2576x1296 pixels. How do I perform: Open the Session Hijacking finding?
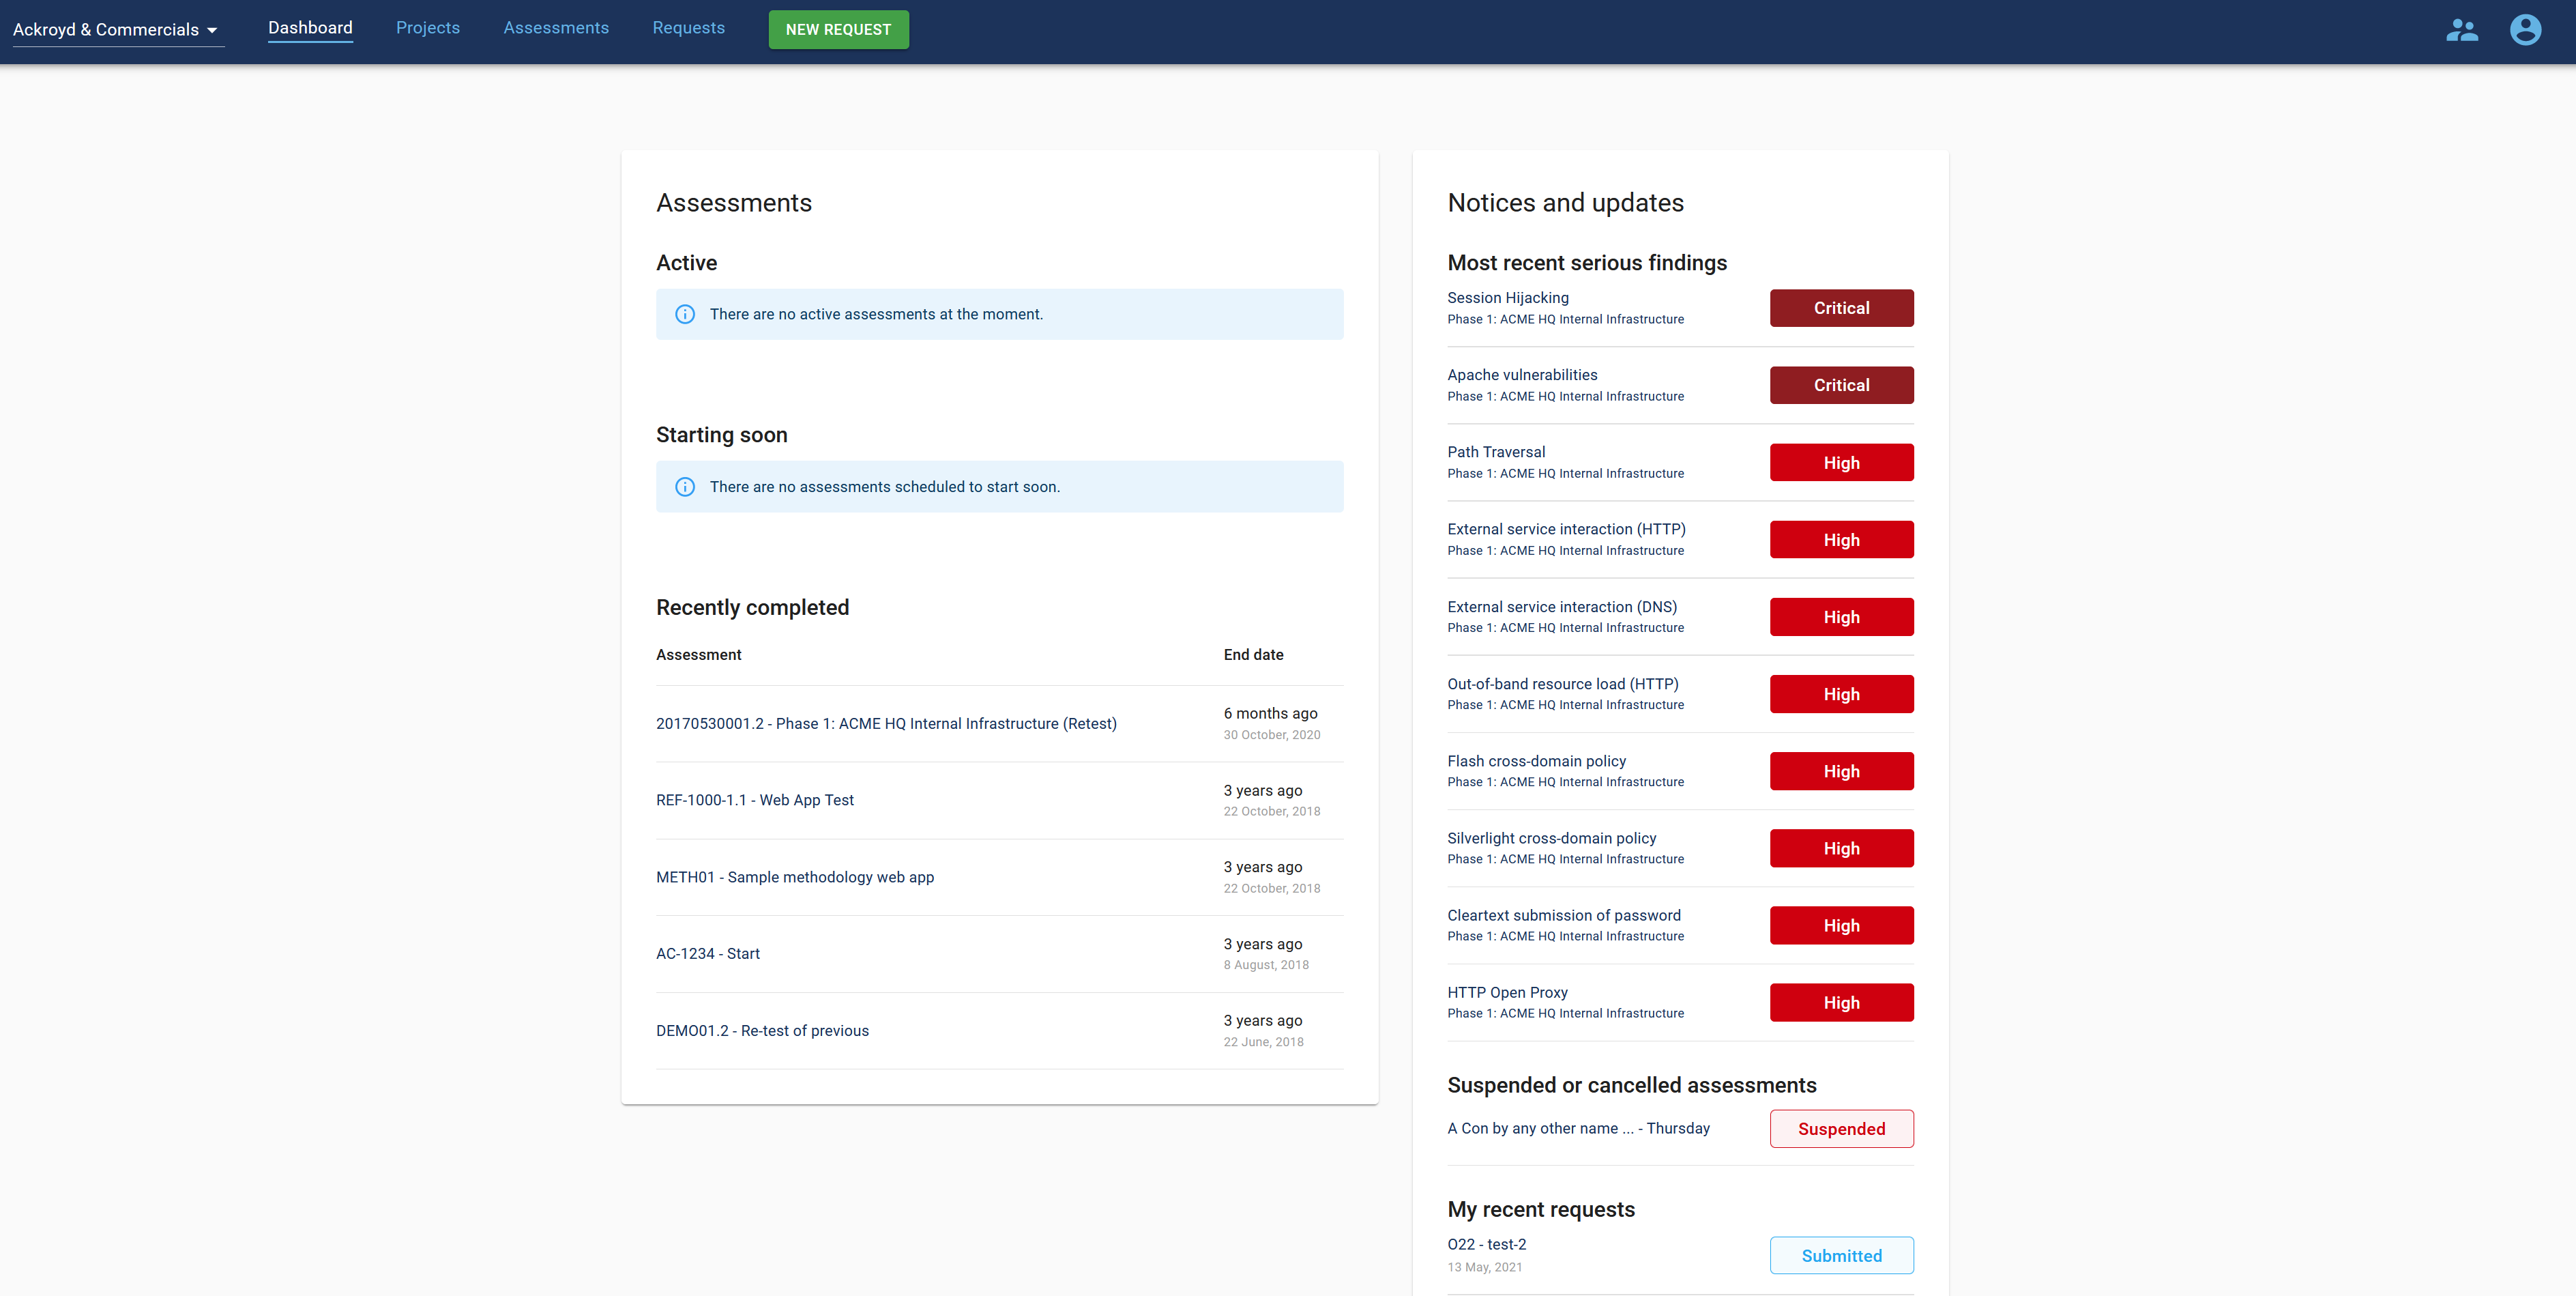pos(1508,298)
